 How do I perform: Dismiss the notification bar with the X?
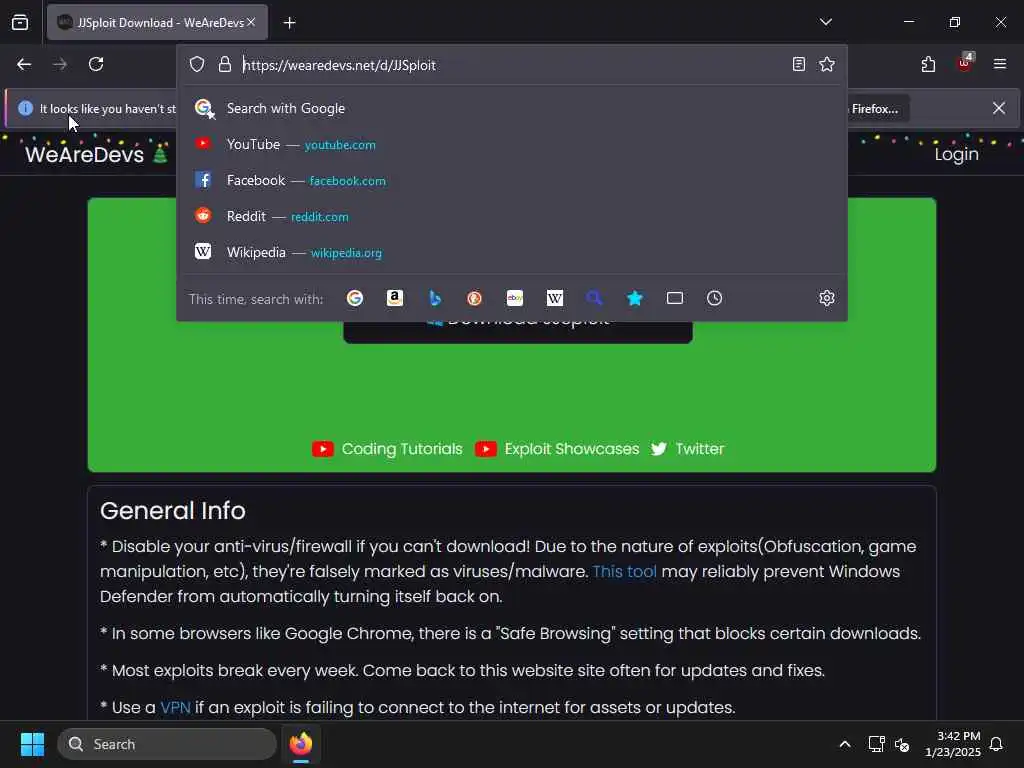point(999,108)
